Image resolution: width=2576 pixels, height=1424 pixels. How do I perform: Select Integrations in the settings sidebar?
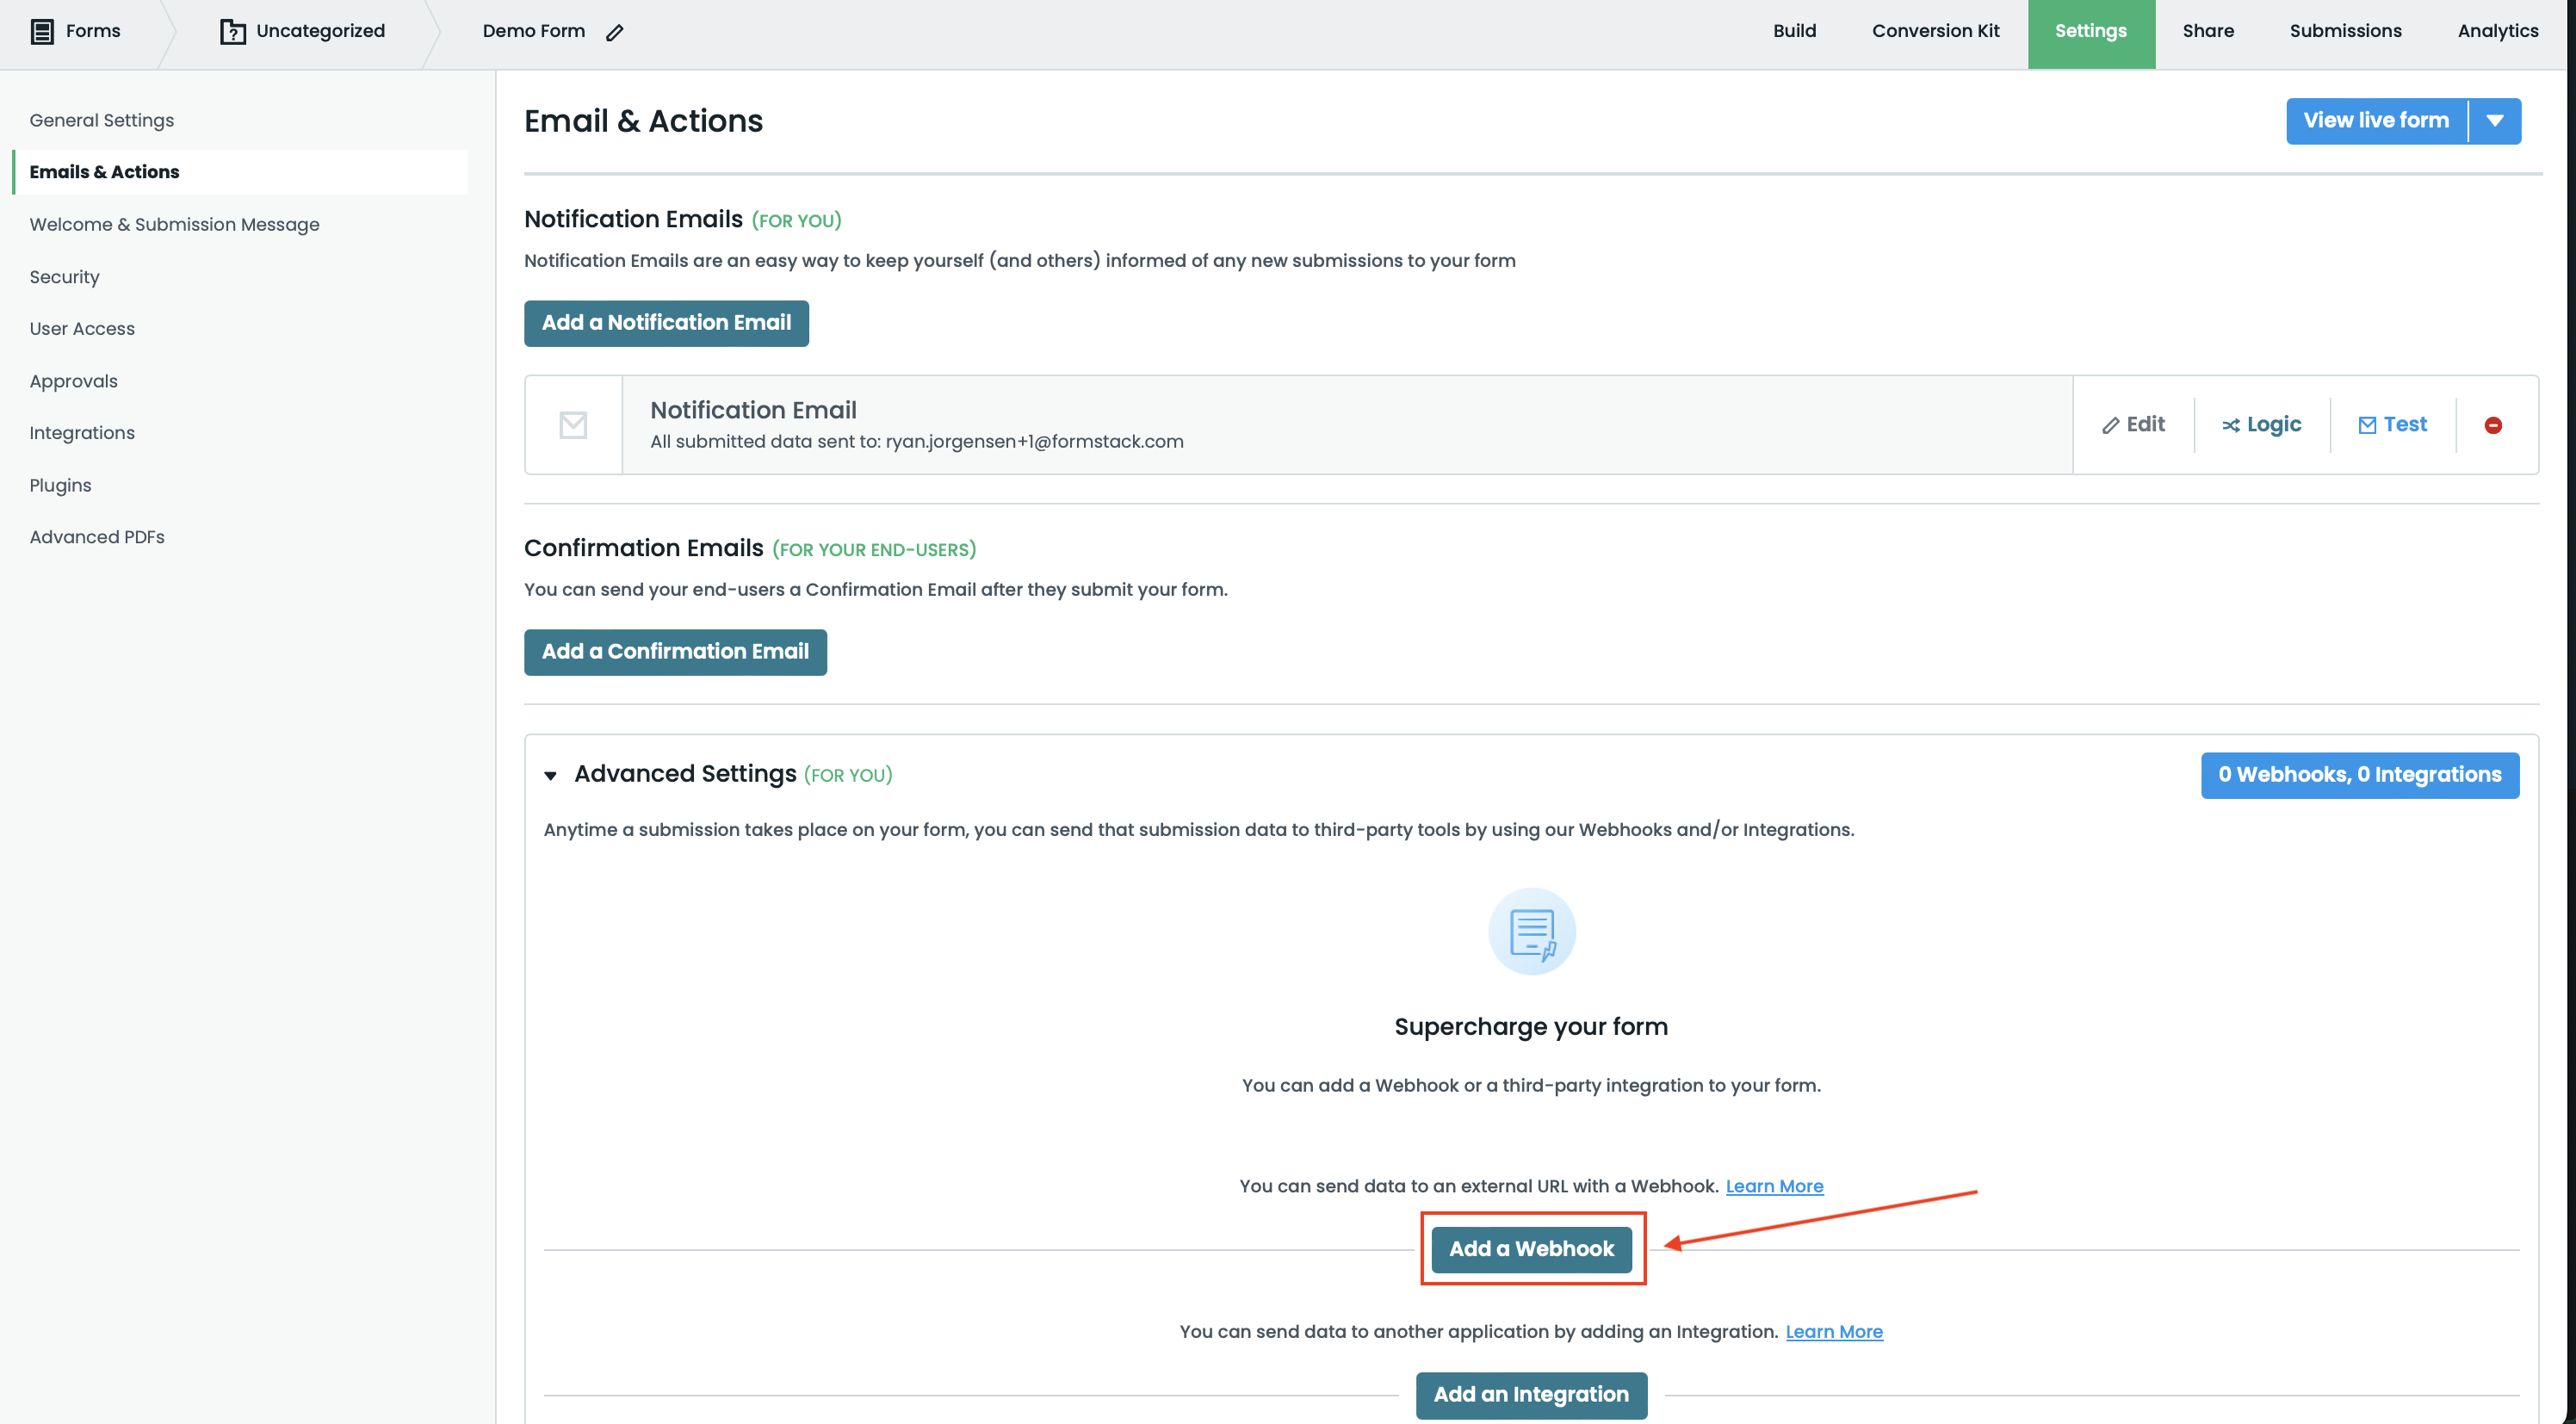(82, 432)
